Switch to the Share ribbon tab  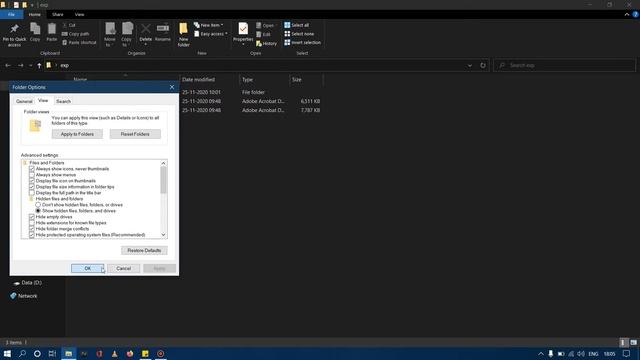(x=58, y=14)
